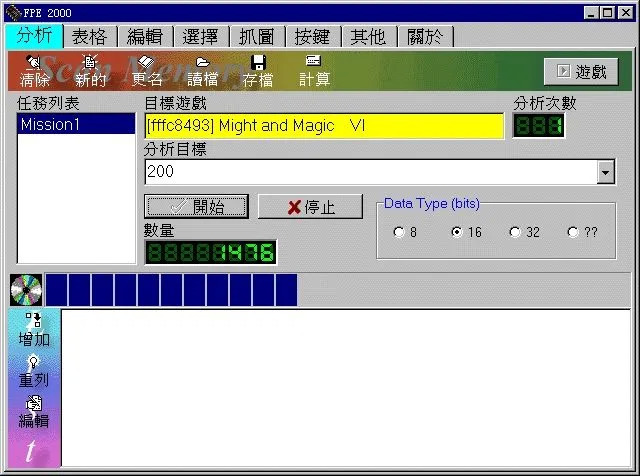The height and width of the screenshot is (476, 640).
Task: Click the 更名 (Rename) toolbar icon
Action: (x=147, y=71)
